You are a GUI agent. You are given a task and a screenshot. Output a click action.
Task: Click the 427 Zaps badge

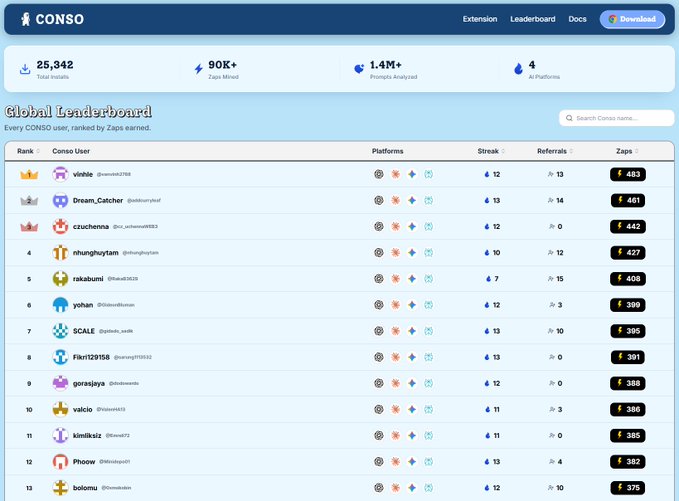[628, 252]
